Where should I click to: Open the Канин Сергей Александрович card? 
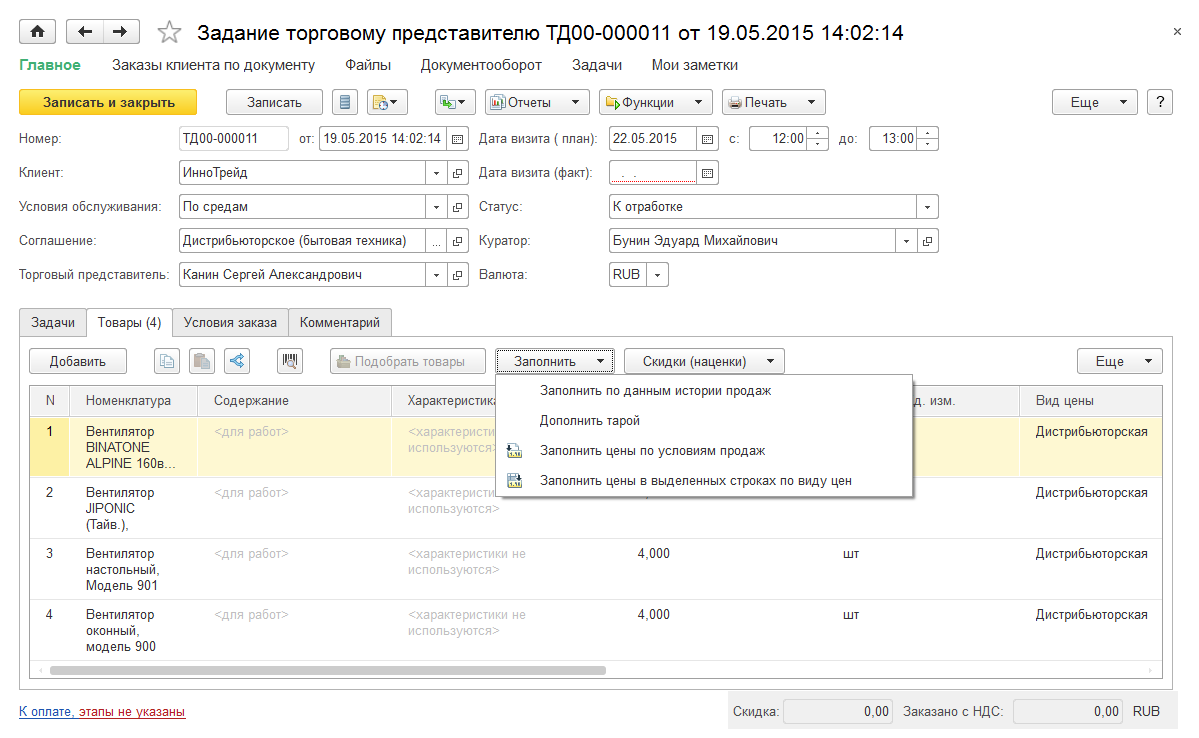pos(457,275)
